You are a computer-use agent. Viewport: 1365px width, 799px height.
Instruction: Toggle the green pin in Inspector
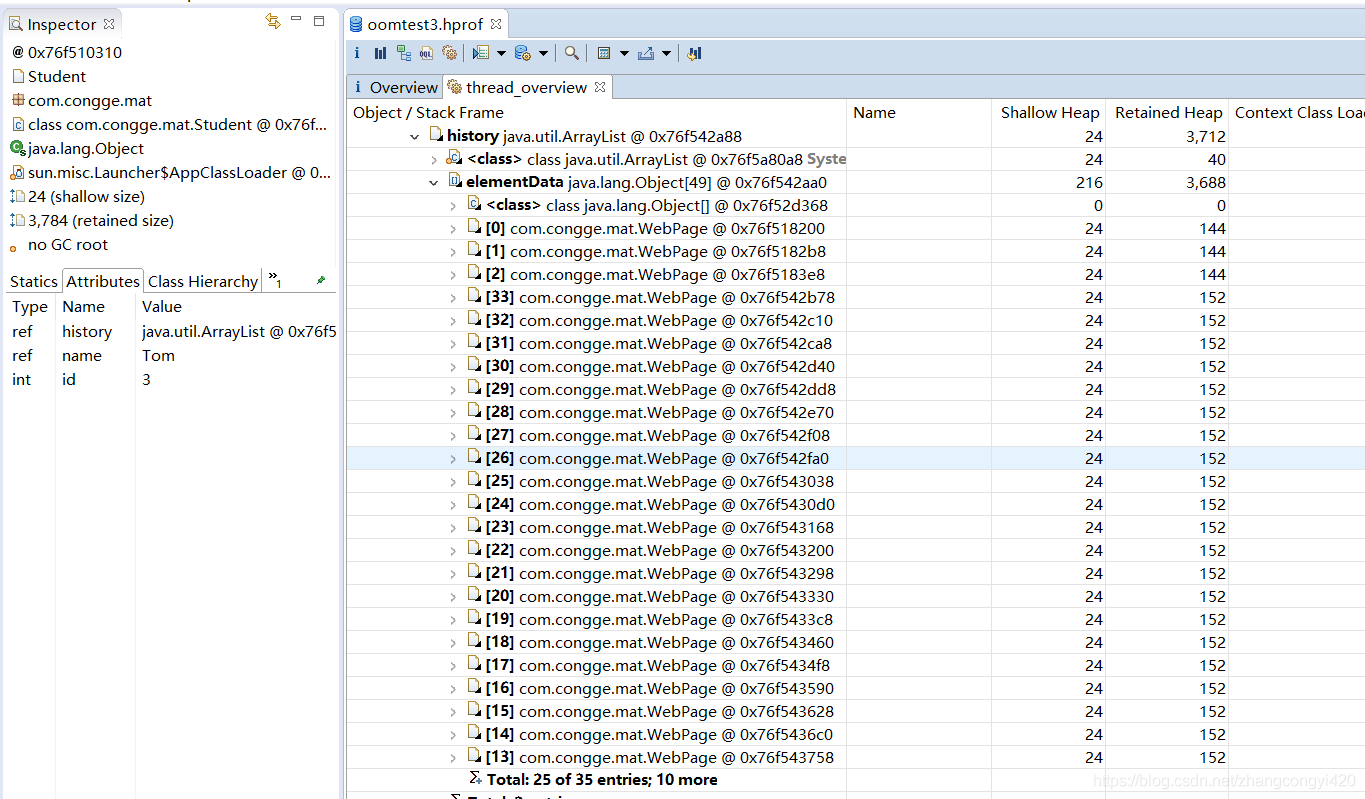coord(321,281)
